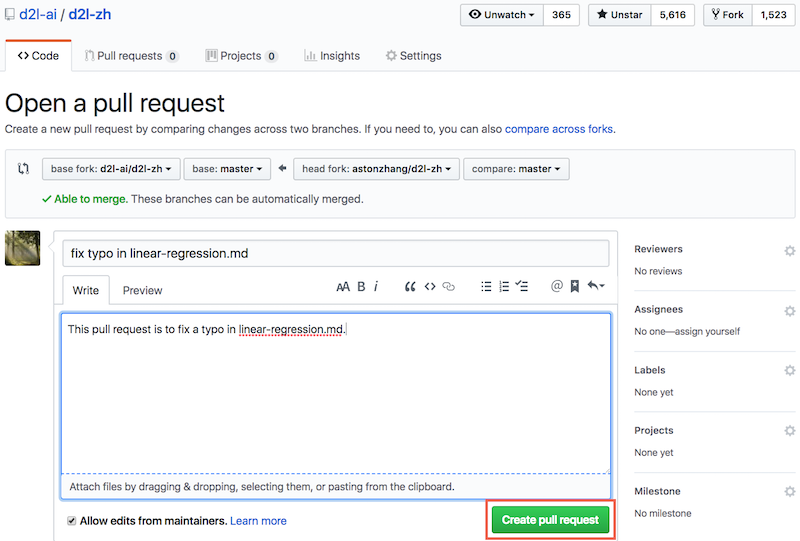The image size is (800, 541).
Task: Toggle Allow edits from maintainers checkbox
Action: (x=71, y=521)
